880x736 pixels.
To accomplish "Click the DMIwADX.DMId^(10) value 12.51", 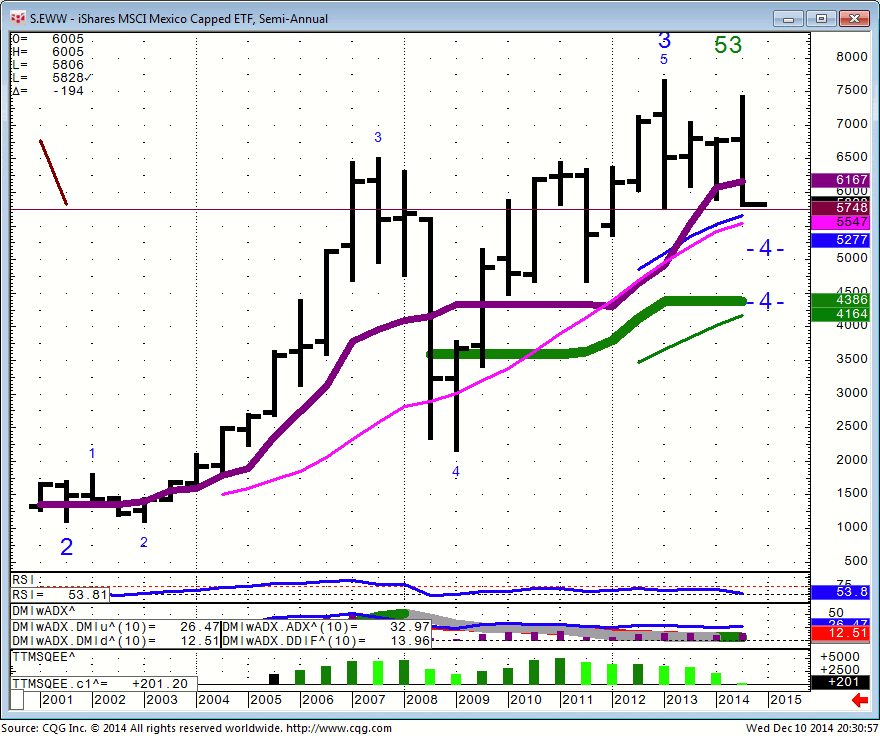I will pyautogui.click(x=200, y=641).
